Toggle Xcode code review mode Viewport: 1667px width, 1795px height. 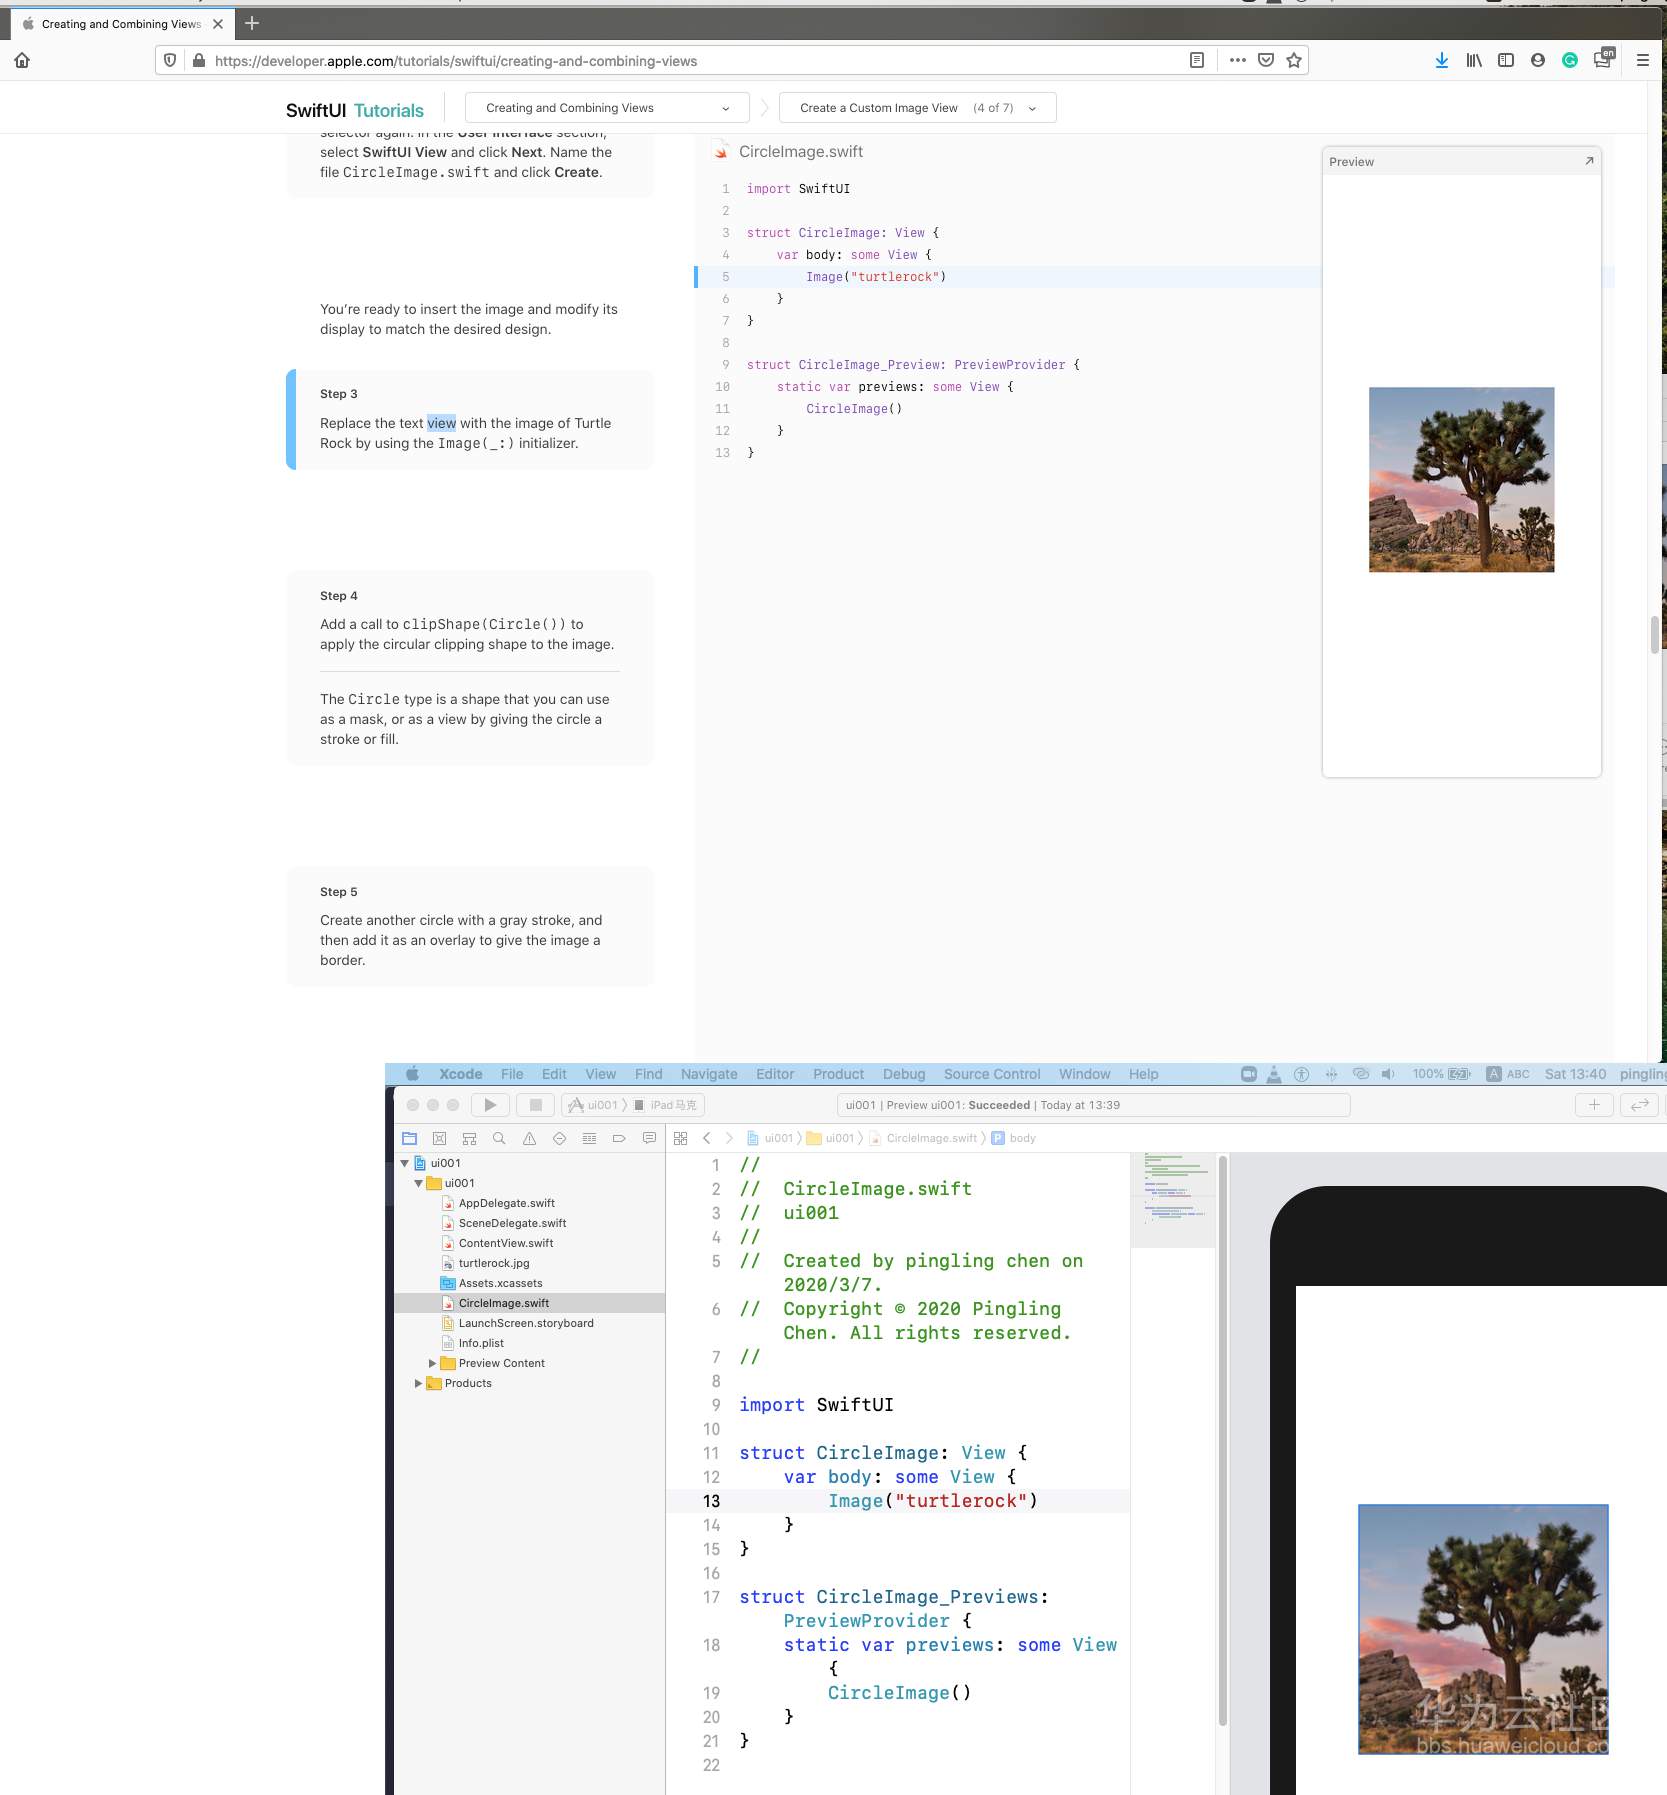coord(1640,1105)
